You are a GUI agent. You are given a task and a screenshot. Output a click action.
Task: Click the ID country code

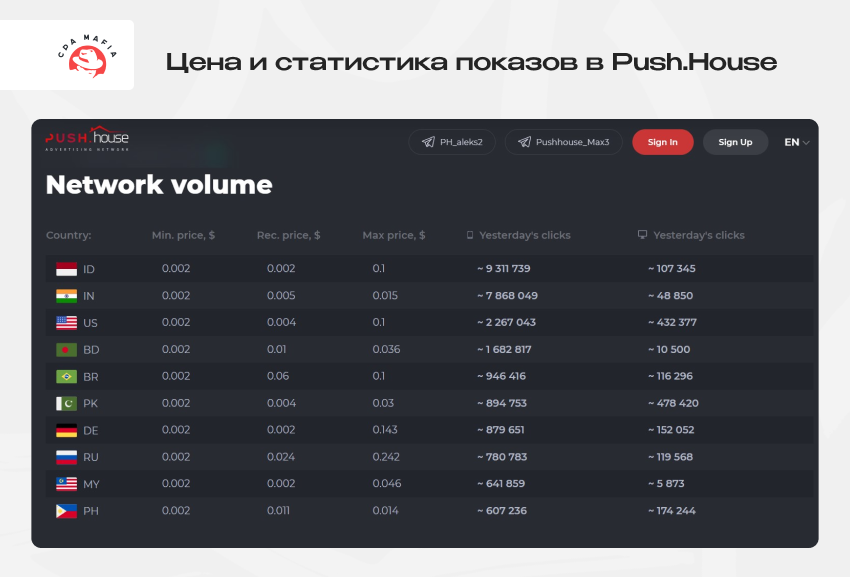pyautogui.click(x=89, y=269)
